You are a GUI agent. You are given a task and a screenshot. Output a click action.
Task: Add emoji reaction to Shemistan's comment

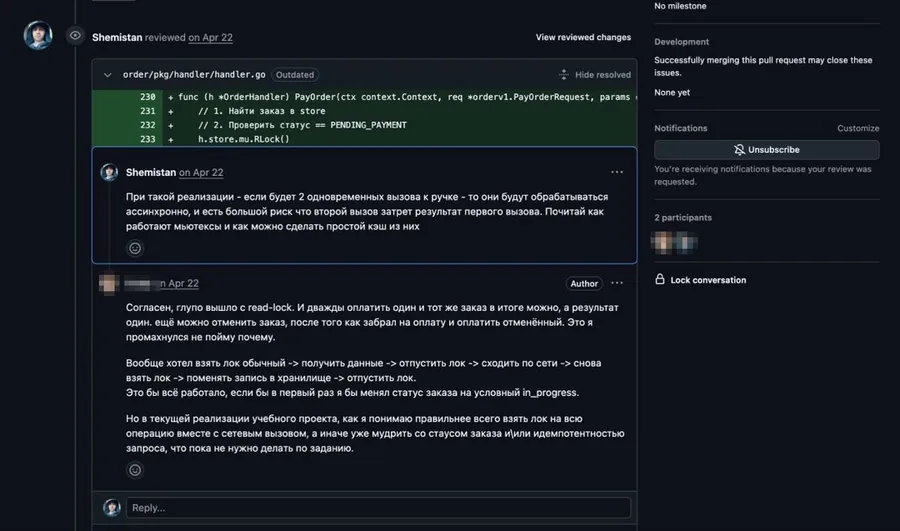(x=135, y=248)
